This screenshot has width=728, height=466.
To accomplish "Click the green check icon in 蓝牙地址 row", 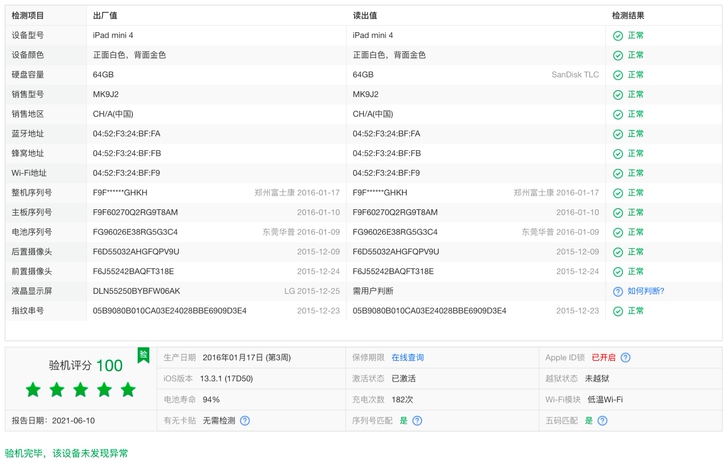I will [x=618, y=134].
